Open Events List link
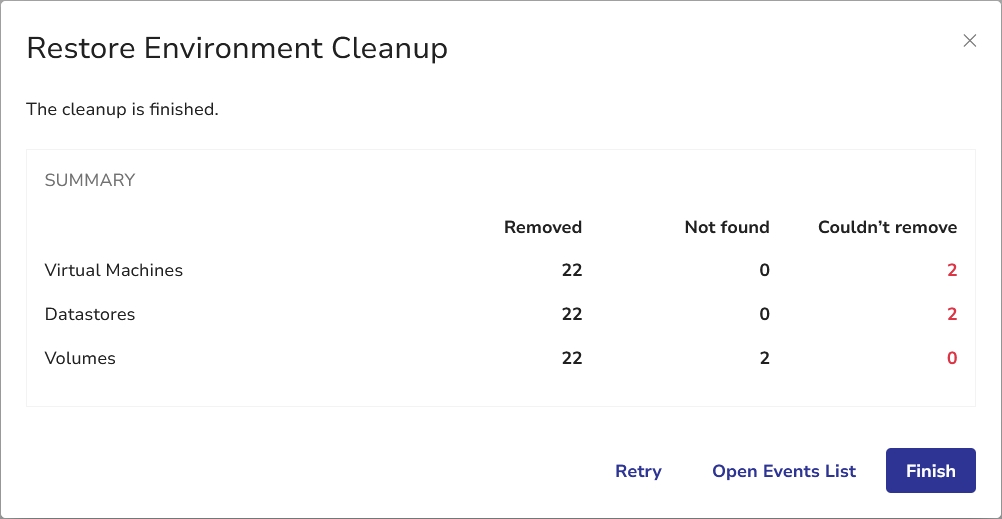 784,471
